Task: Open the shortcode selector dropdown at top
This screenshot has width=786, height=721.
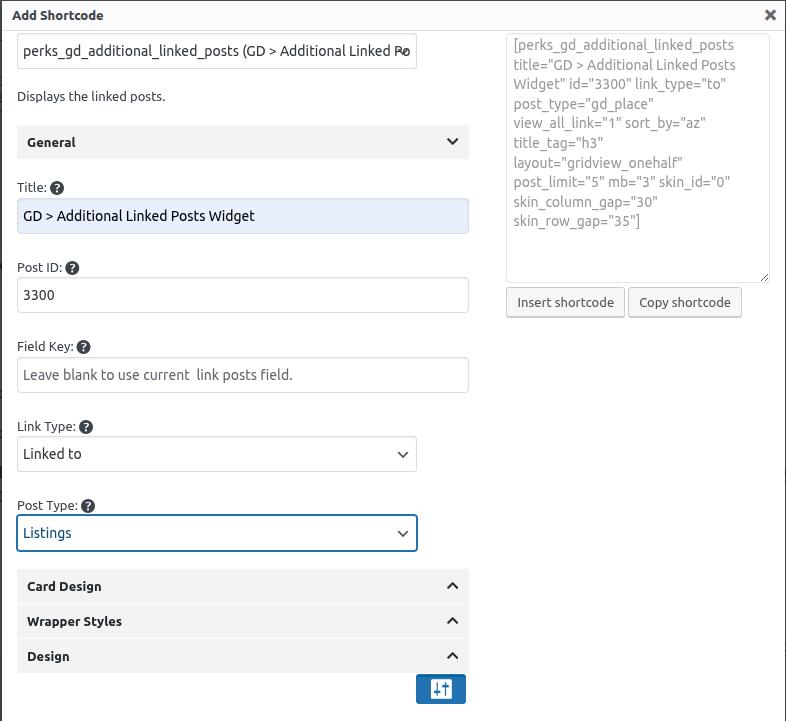Action: [216, 51]
